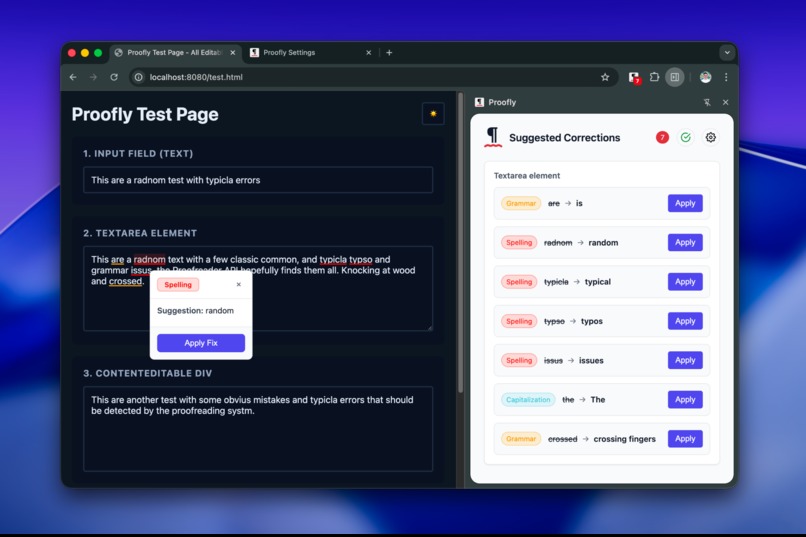
Task: Click the Grammar tag on 'are → is' row
Action: [521, 203]
